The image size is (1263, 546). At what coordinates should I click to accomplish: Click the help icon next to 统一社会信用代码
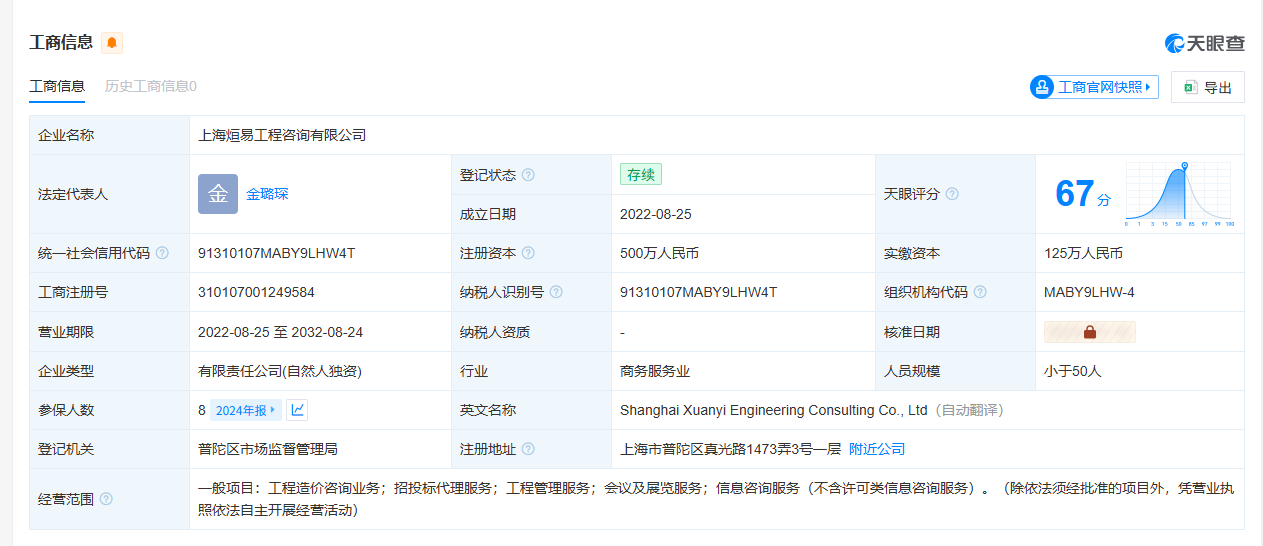pos(162,253)
